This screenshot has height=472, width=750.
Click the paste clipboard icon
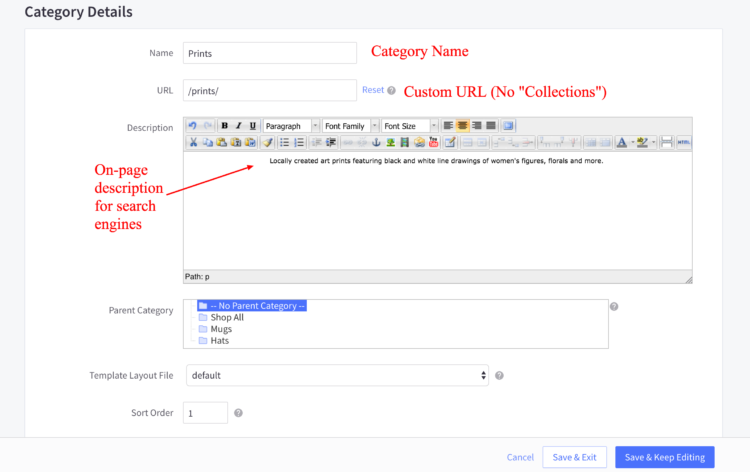pos(221,142)
